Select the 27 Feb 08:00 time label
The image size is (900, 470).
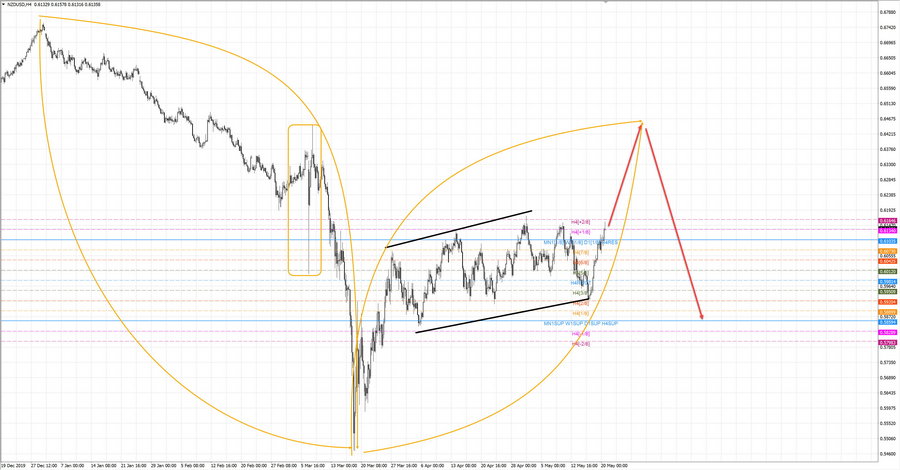[x=284, y=466]
